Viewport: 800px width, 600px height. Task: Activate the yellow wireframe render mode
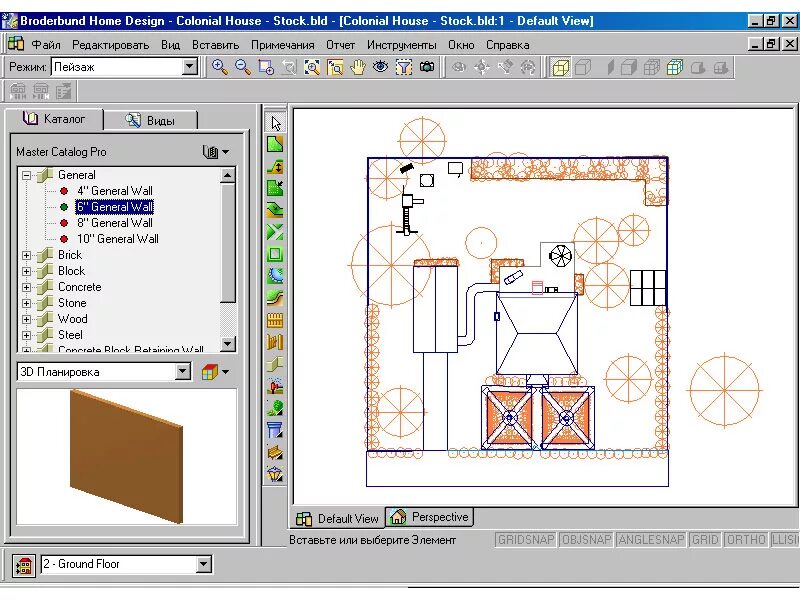pos(560,67)
